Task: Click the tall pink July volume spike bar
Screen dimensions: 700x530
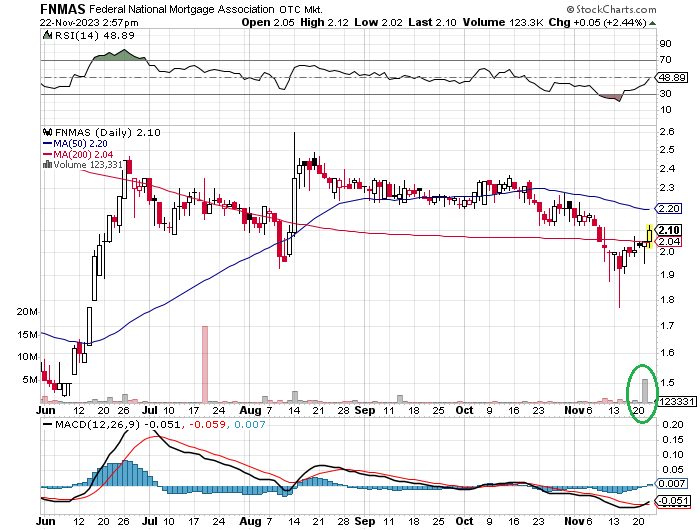Action: click(205, 364)
